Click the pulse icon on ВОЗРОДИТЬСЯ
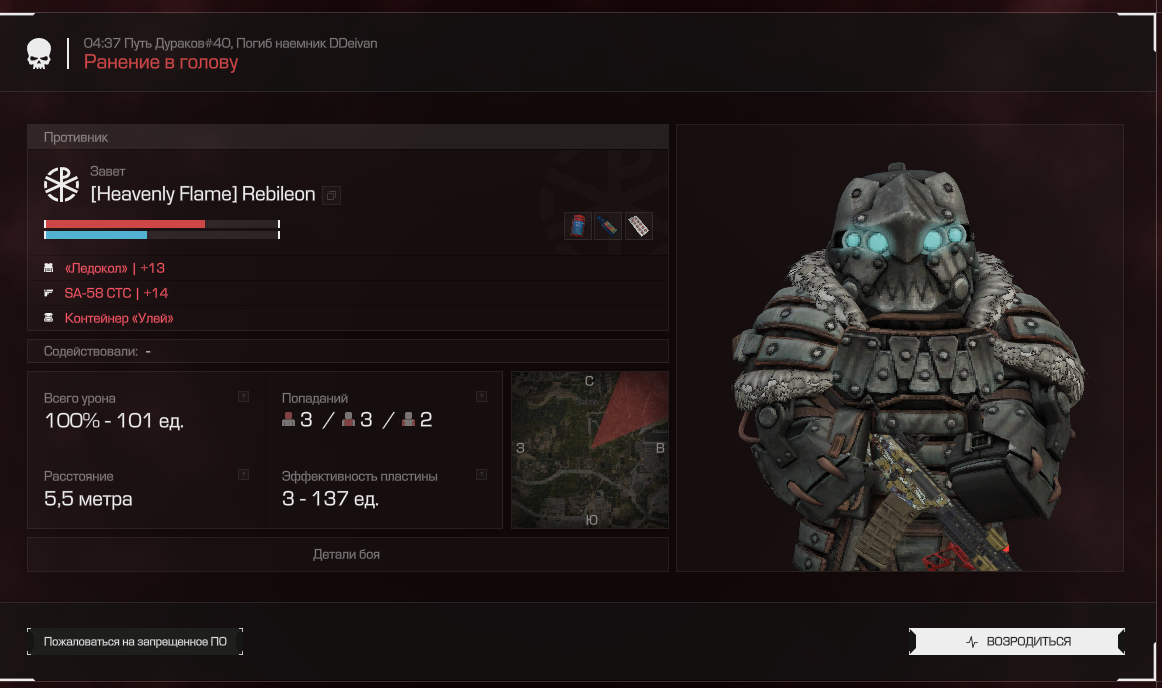 click(972, 642)
